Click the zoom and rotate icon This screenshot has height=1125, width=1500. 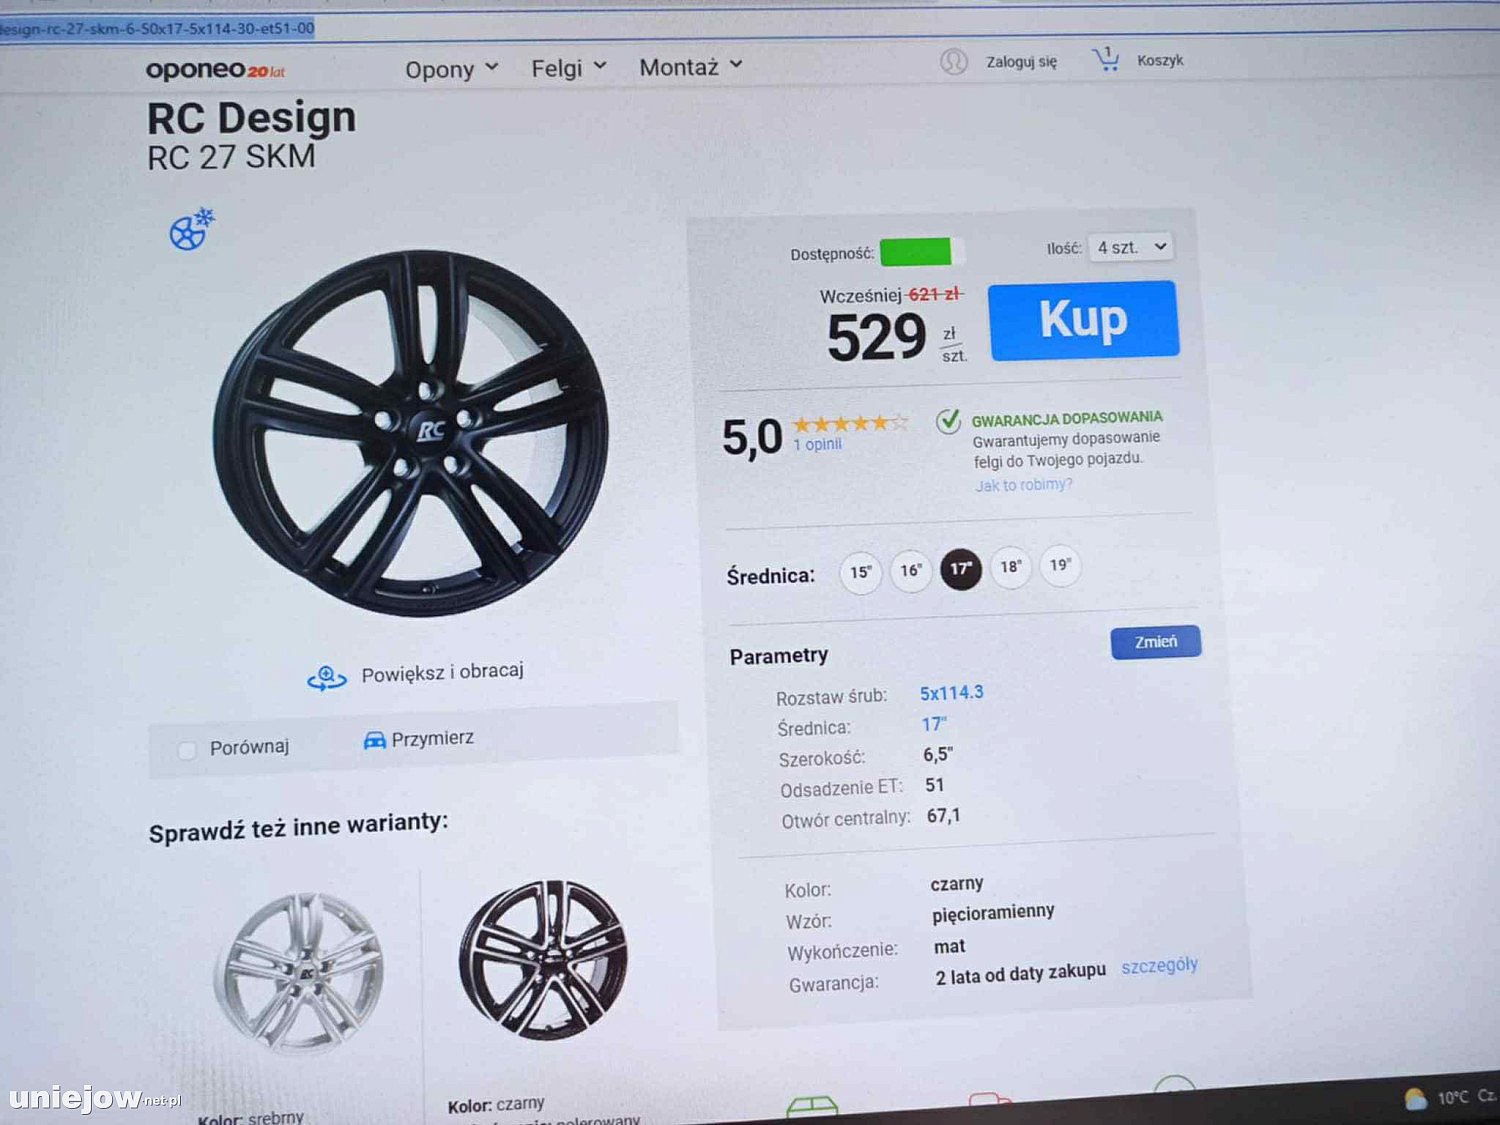(x=326, y=678)
